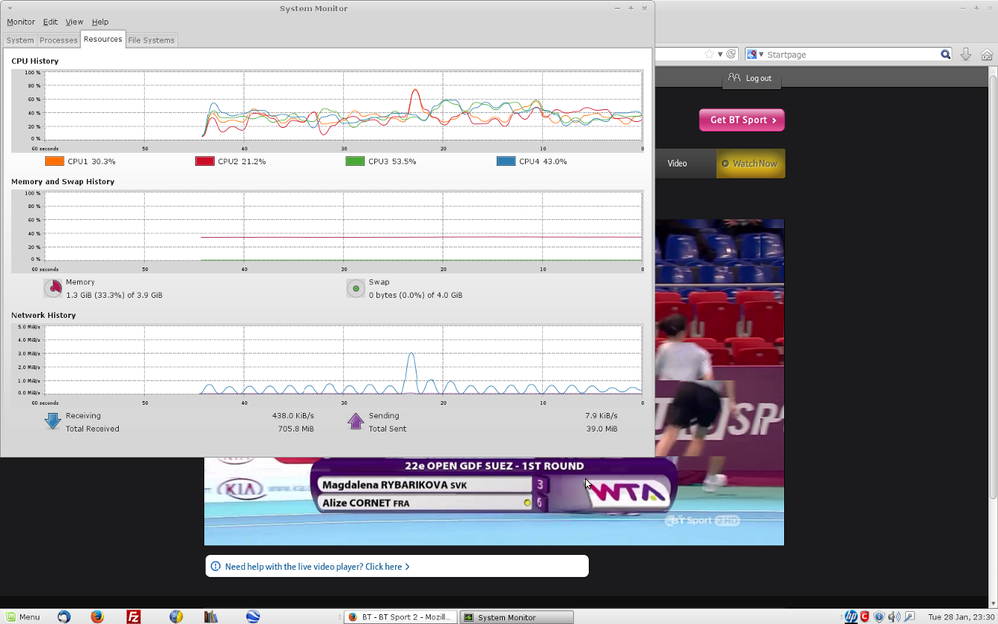Click the Get BT Sport button

click(741, 120)
